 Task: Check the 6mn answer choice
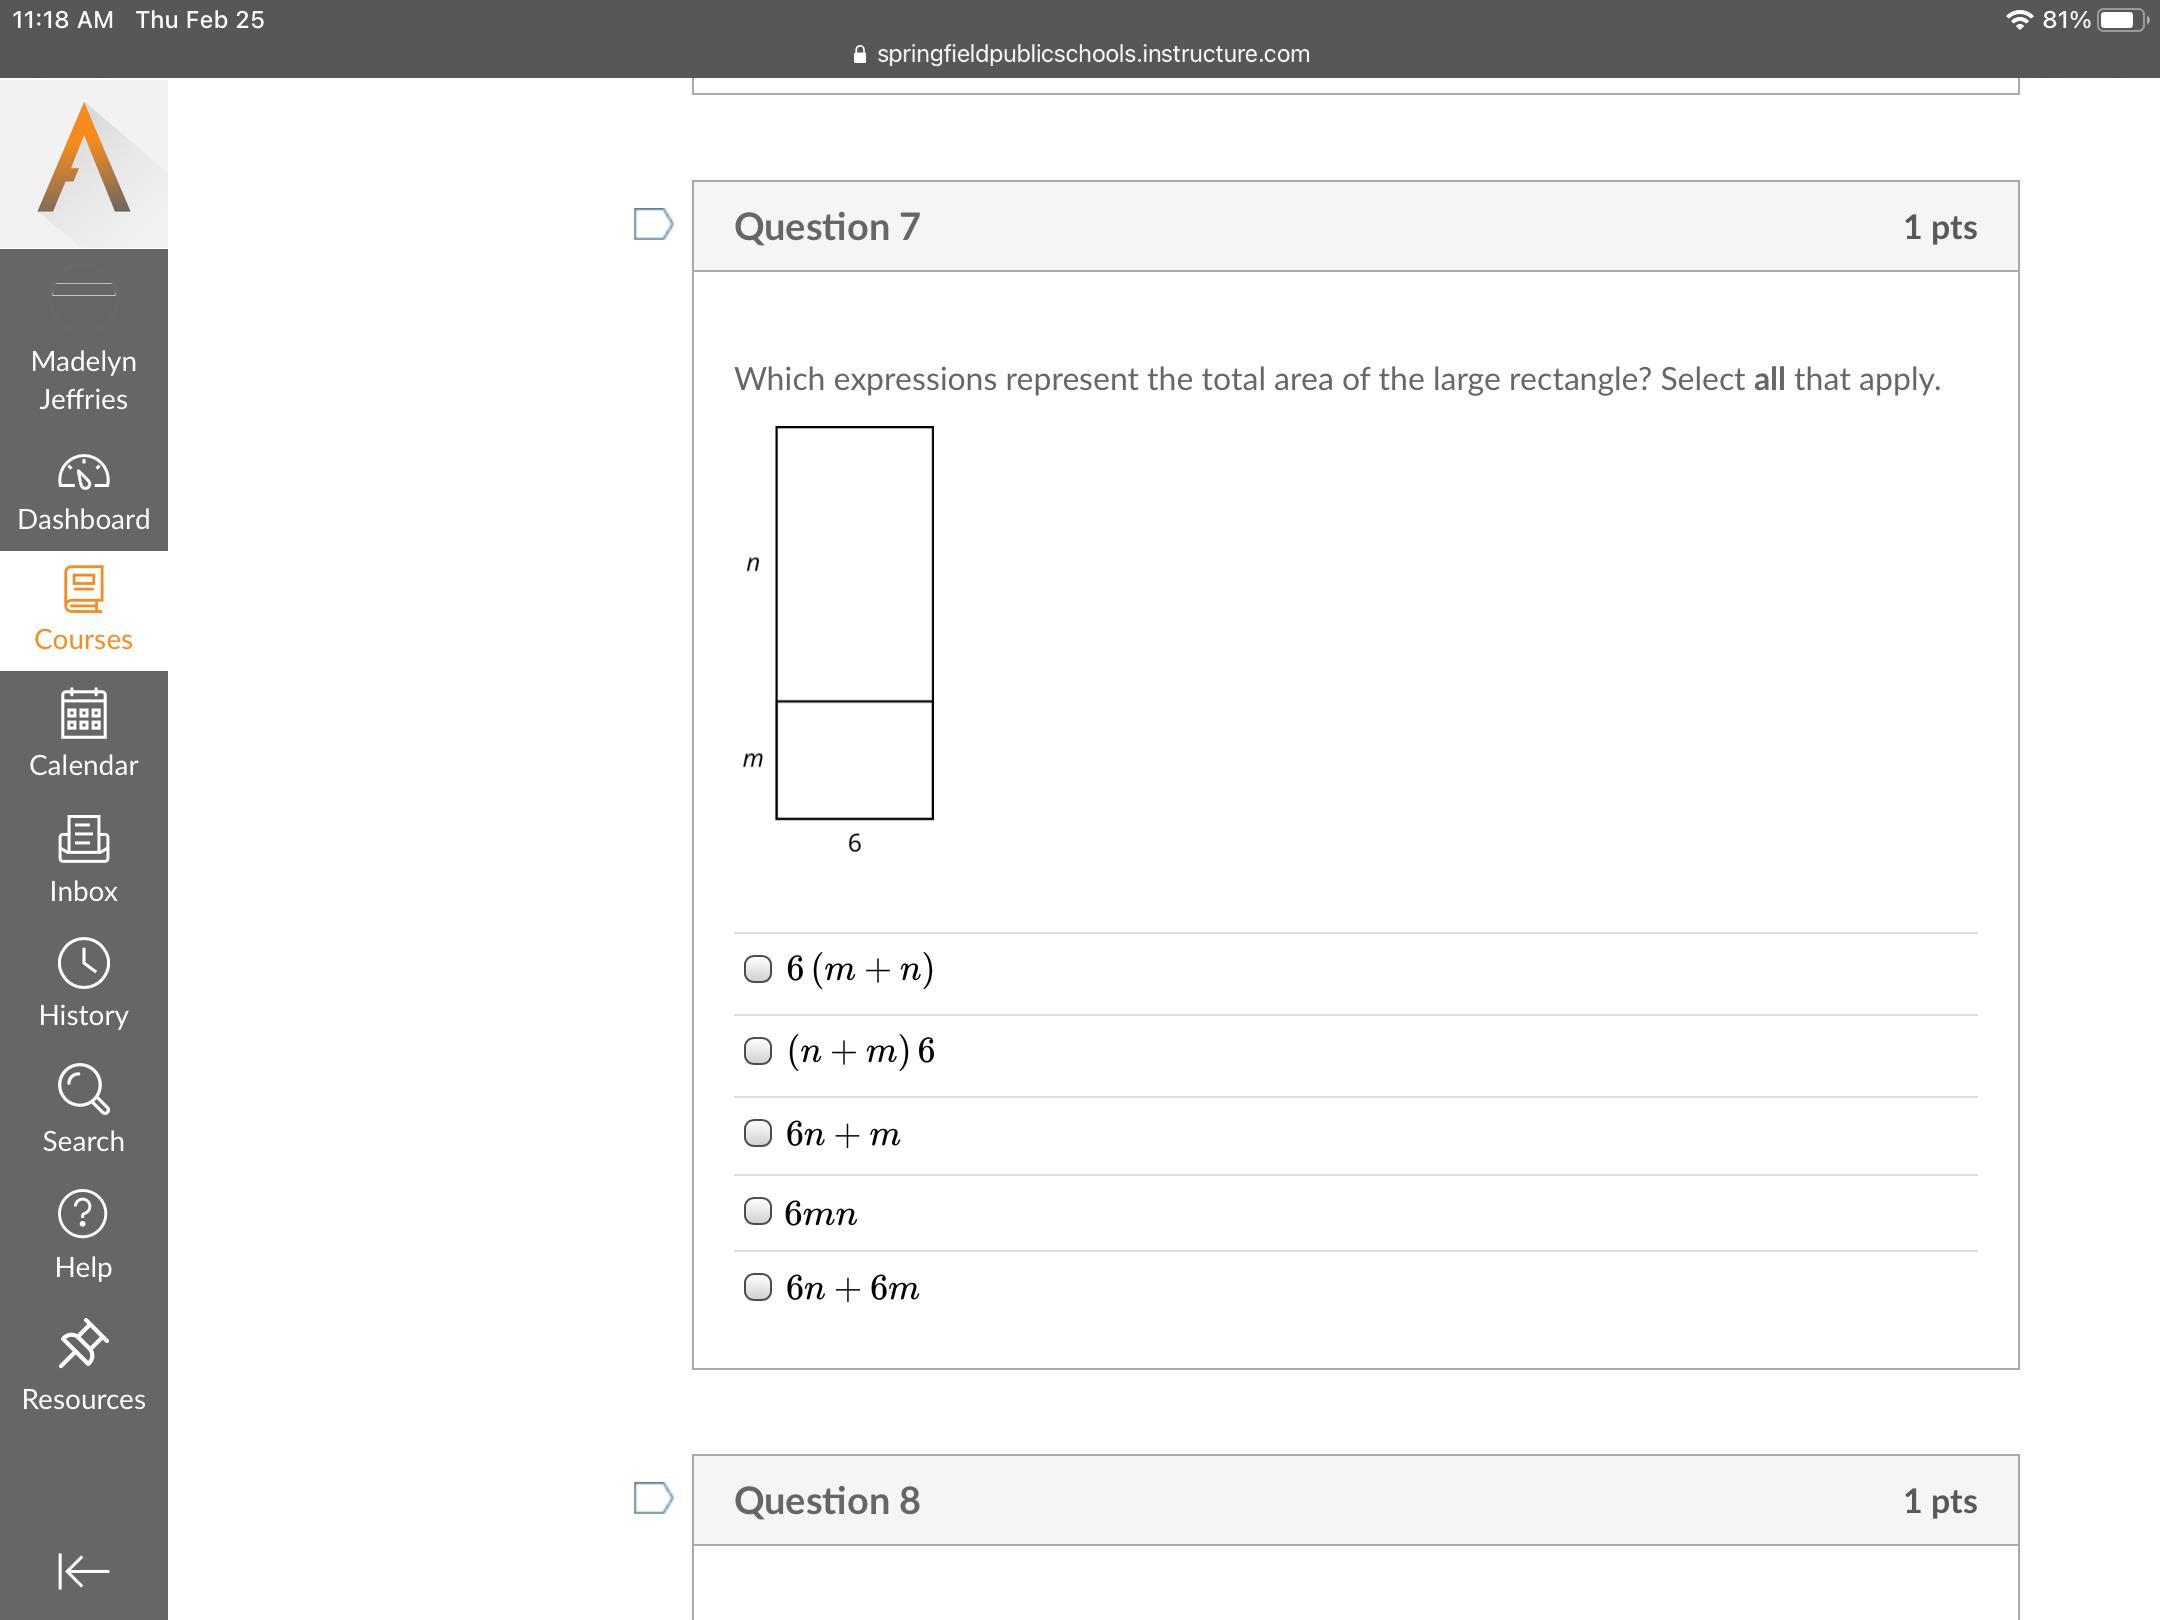758,1212
